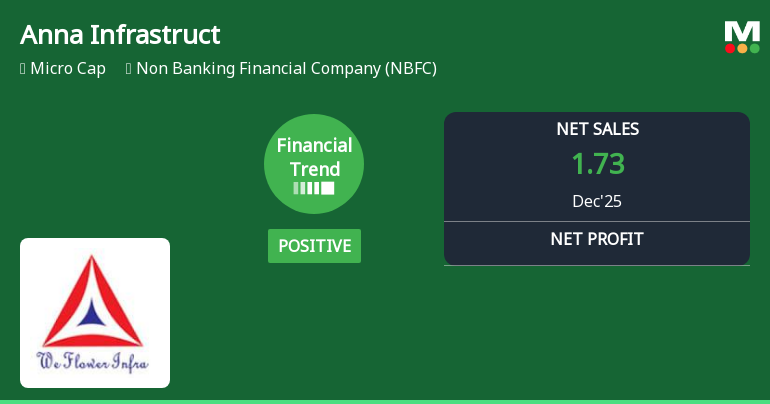
Task: Click the Dec'25 period label
Action: click(x=597, y=201)
